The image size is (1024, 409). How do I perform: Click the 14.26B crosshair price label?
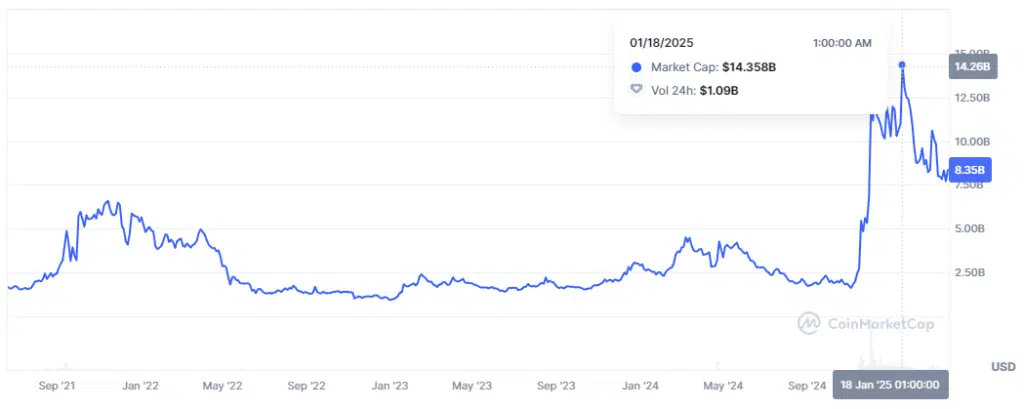972,67
